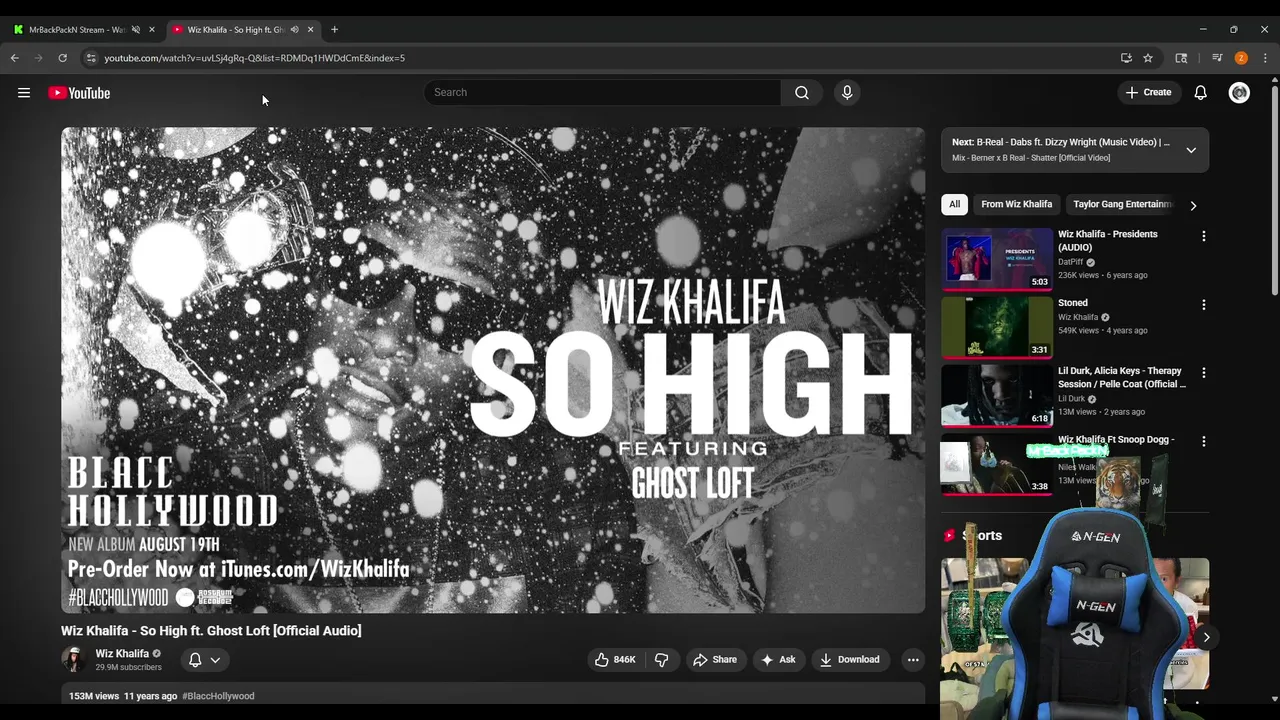Click the video title So High ft. Ghost Loft
1280x720 pixels.
click(x=211, y=630)
